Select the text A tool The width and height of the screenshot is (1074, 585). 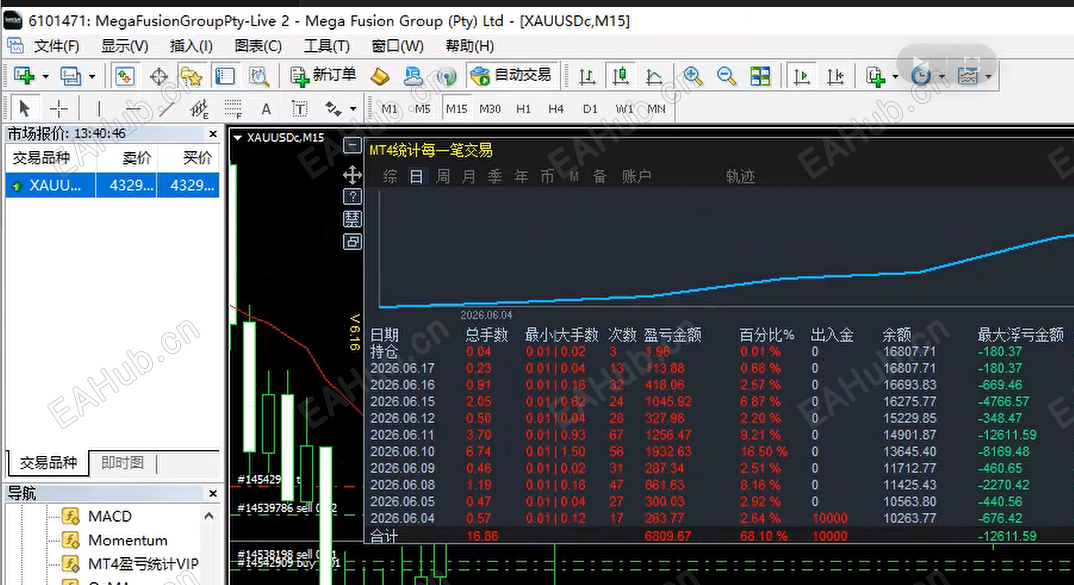[x=266, y=108]
